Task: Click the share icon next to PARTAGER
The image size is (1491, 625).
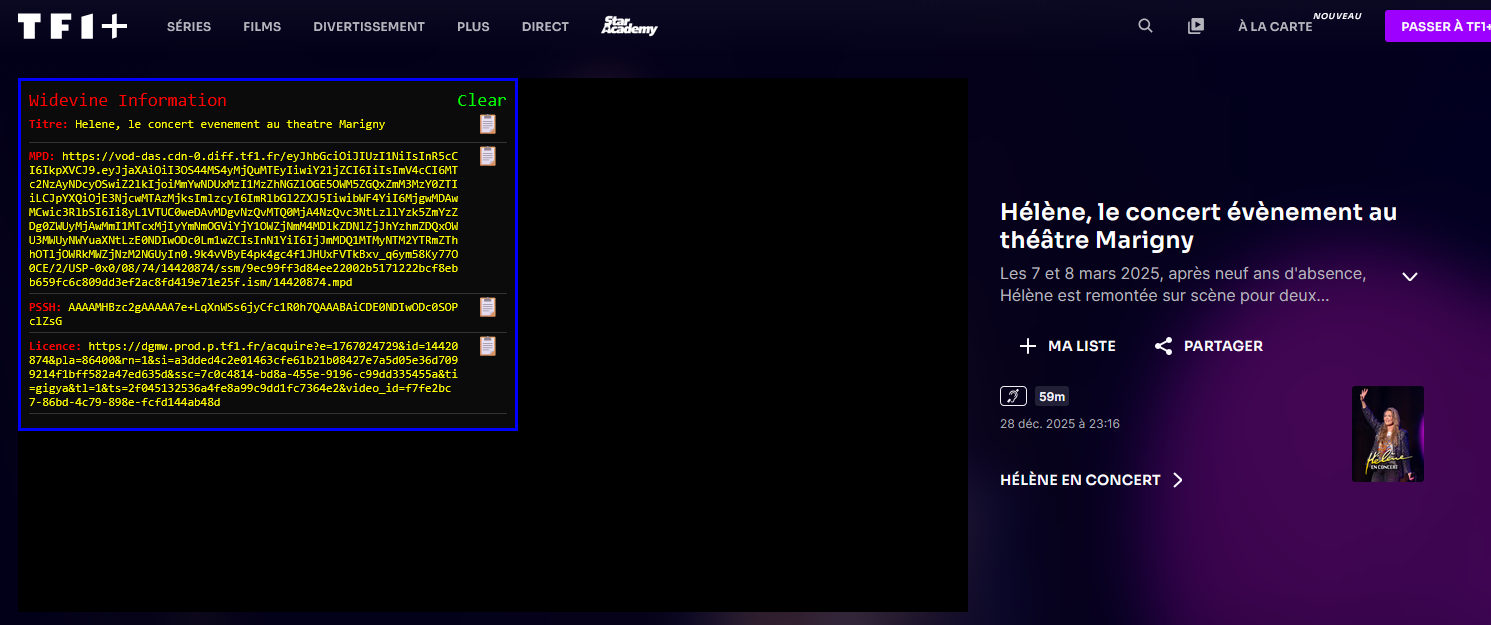Action: point(1163,346)
